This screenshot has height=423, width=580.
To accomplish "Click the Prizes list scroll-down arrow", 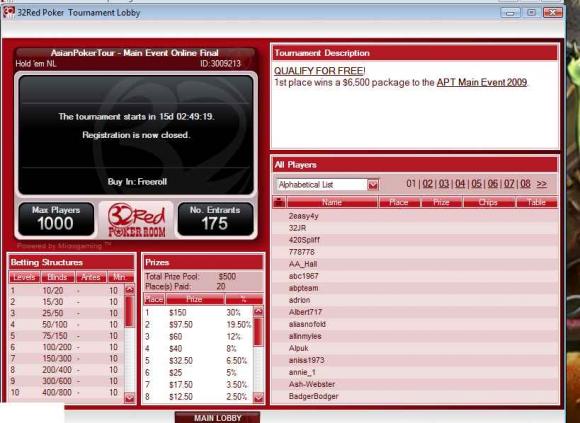I will 258,398.
